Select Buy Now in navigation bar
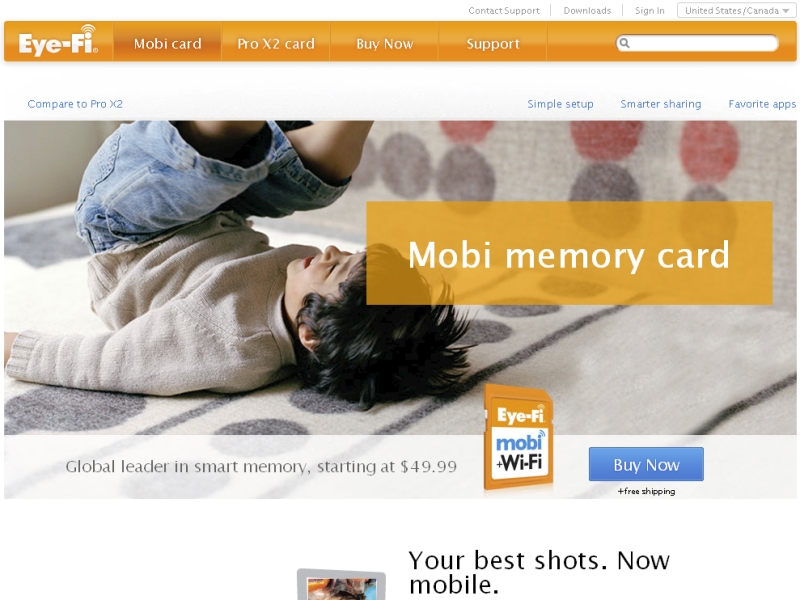 [384, 44]
